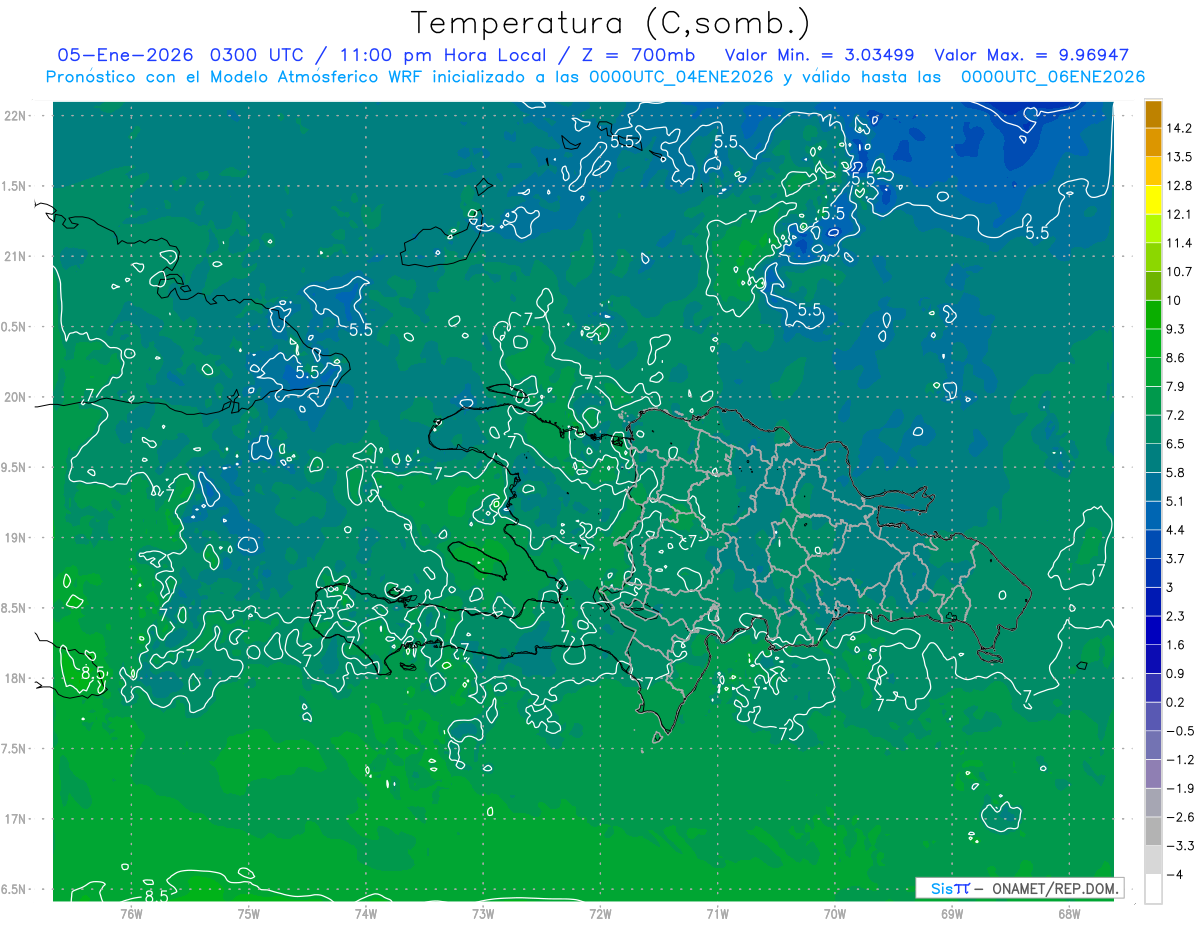Screen dimensions: 1200x927
Task: Click the -4 color scale label
Action: point(1176,875)
